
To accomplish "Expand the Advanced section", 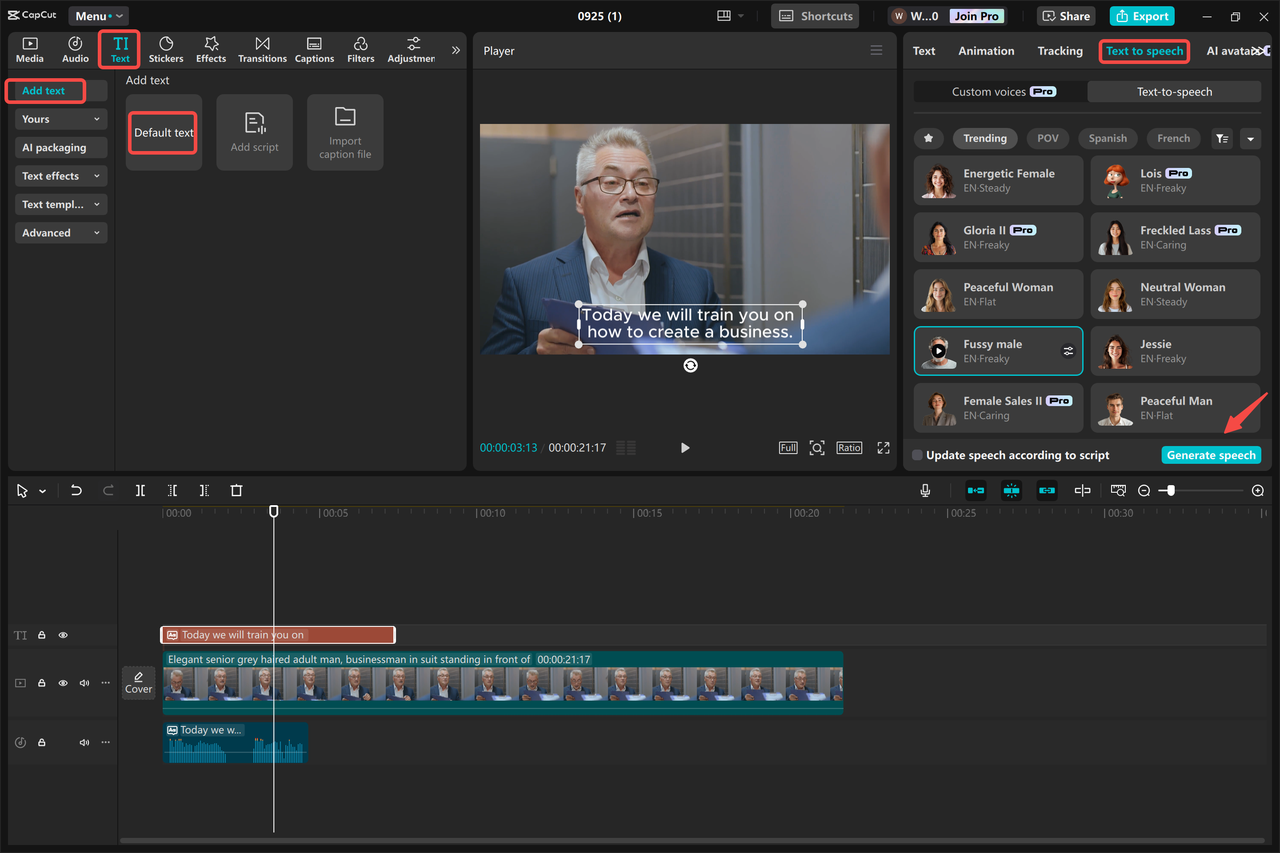I will (x=60, y=232).
